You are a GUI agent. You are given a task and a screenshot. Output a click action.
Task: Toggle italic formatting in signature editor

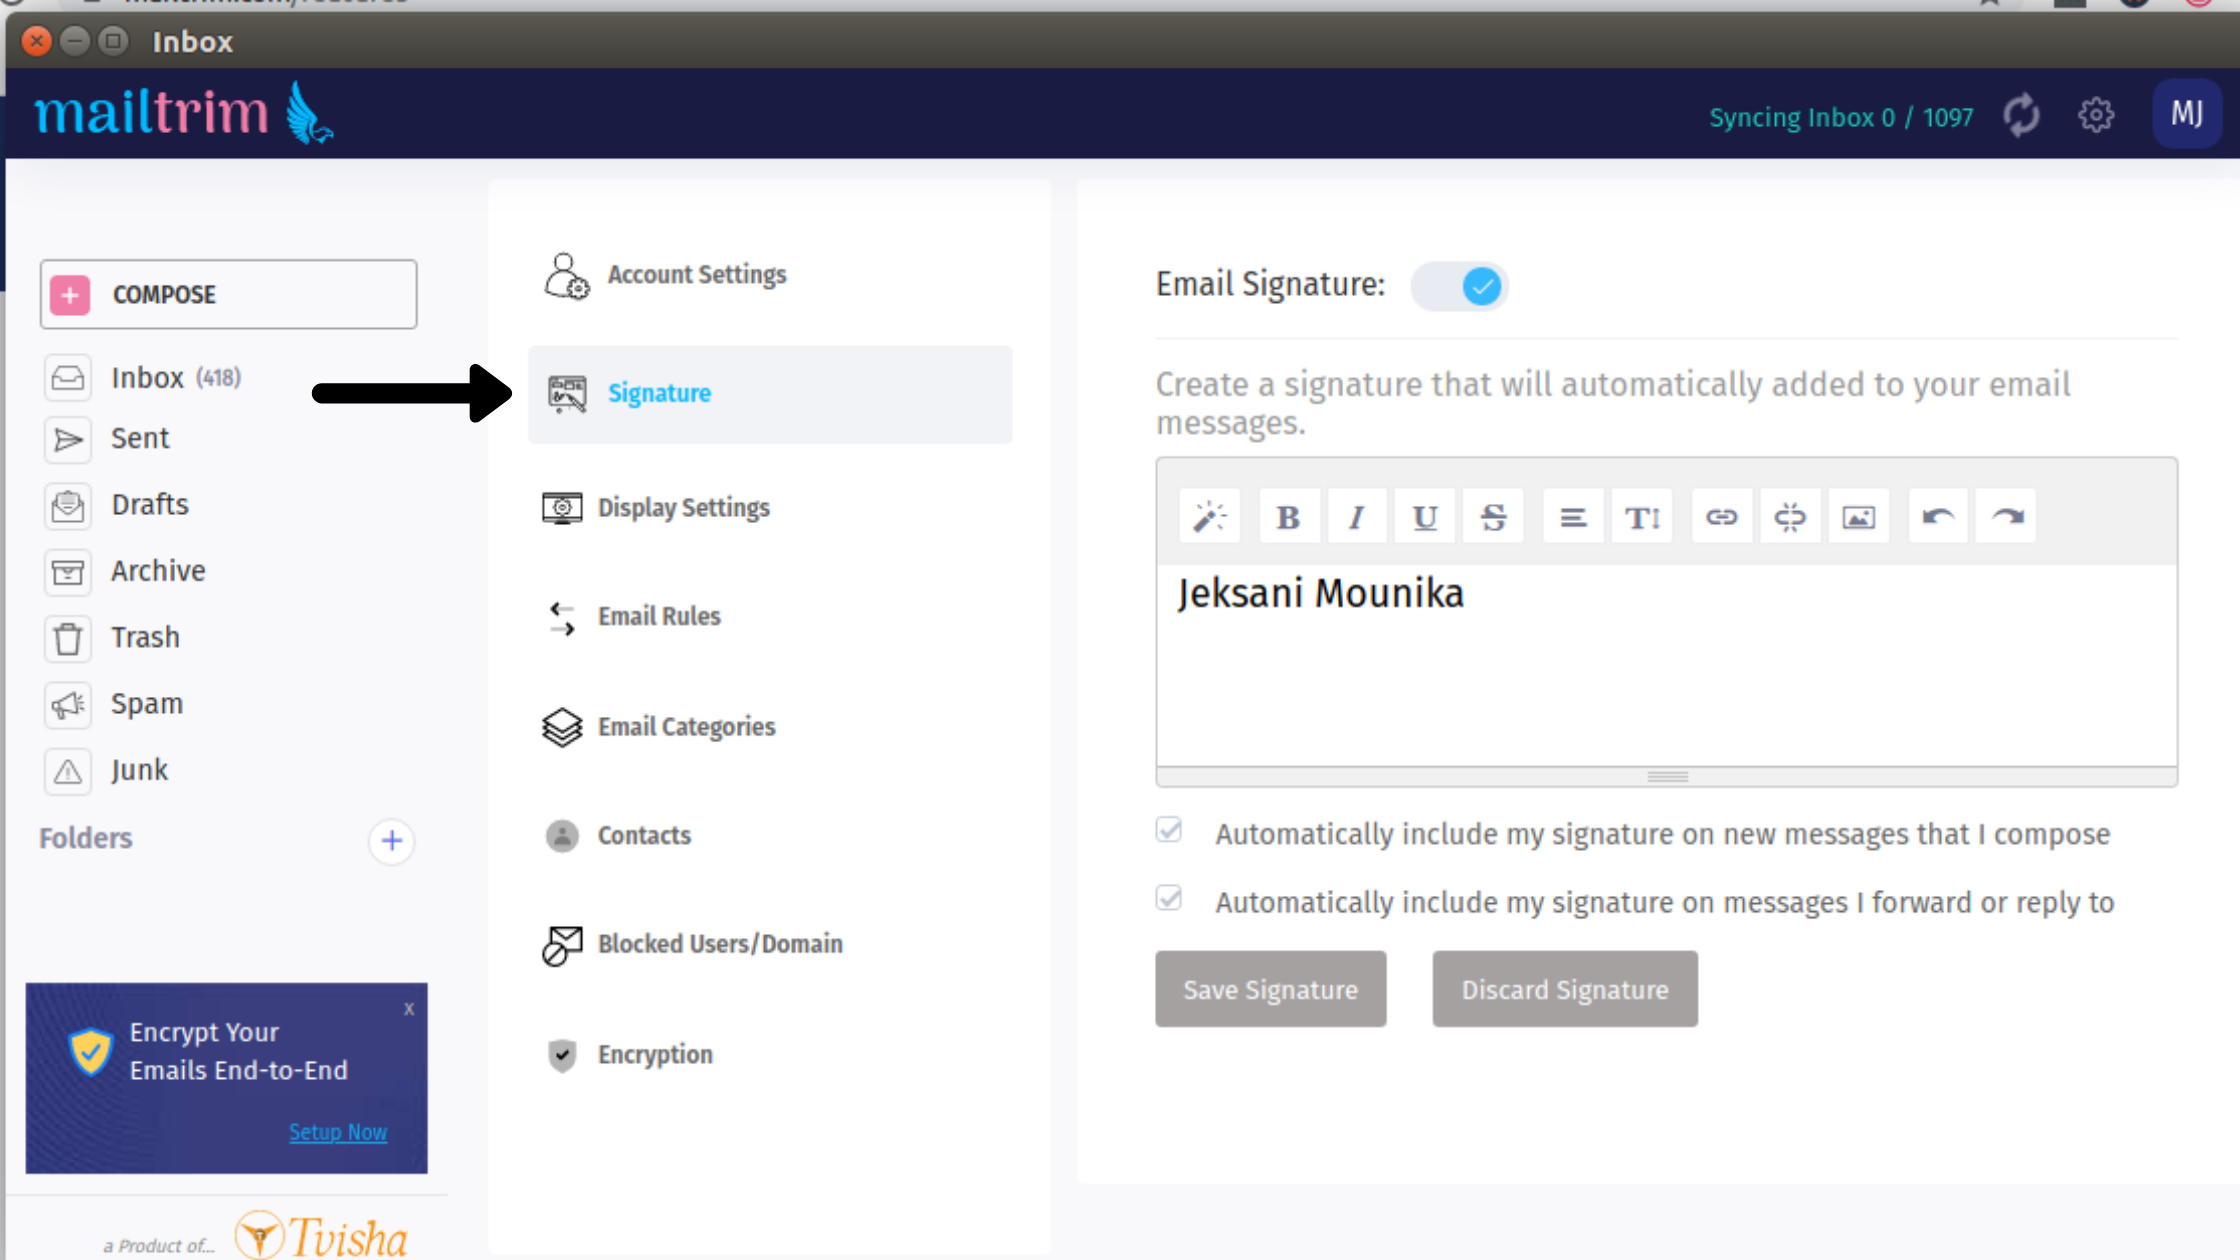click(1356, 517)
